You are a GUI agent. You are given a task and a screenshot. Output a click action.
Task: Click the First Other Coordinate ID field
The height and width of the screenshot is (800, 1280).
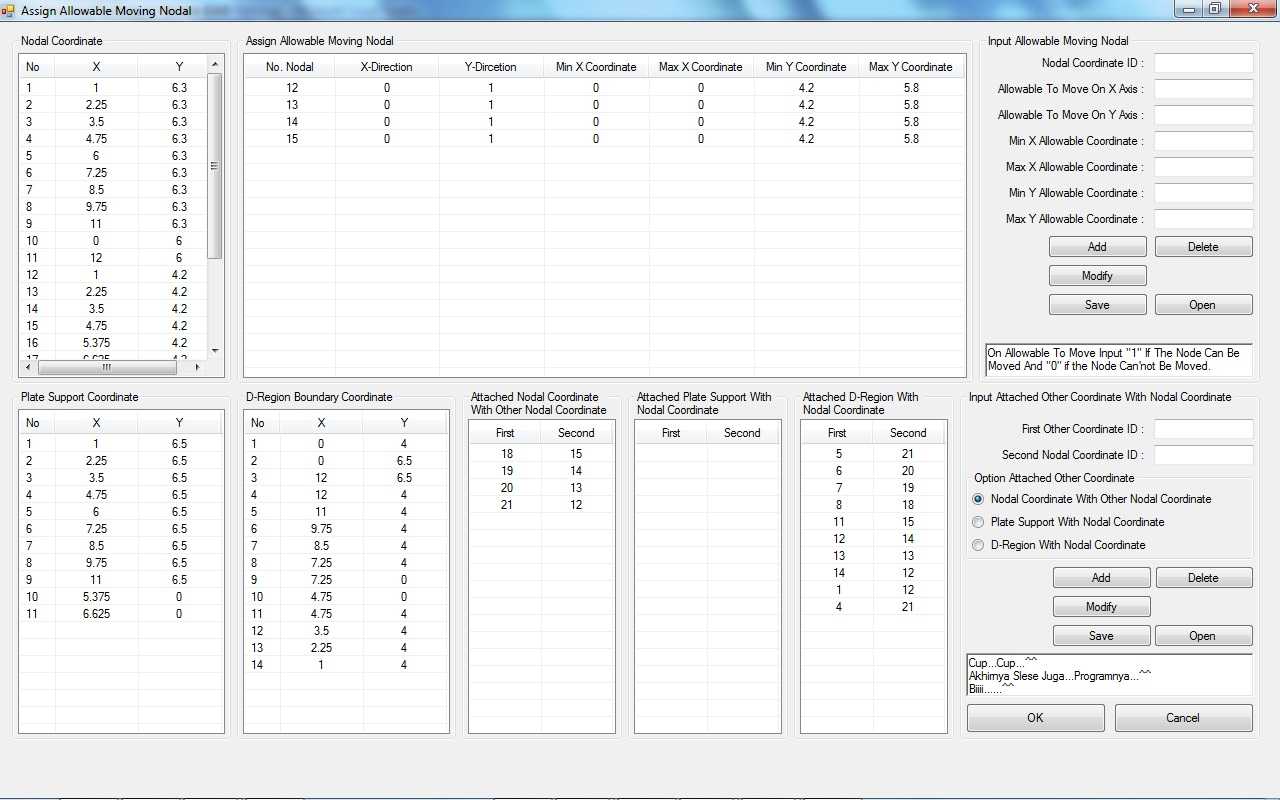[1203, 429]
